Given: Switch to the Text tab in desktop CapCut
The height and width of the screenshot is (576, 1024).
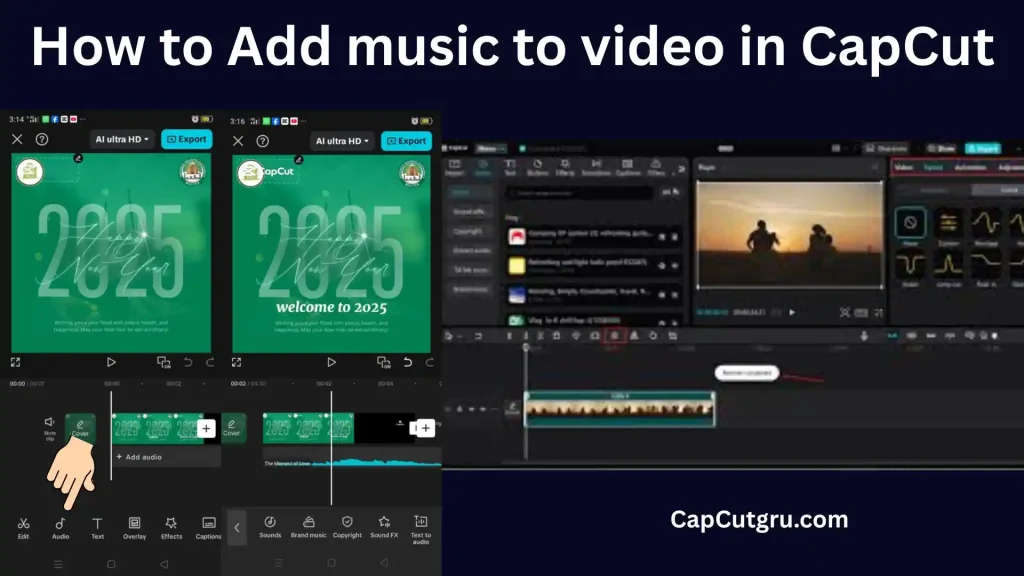Looking at the screenshot, I should pyautogui.click(x=510, y=167).
